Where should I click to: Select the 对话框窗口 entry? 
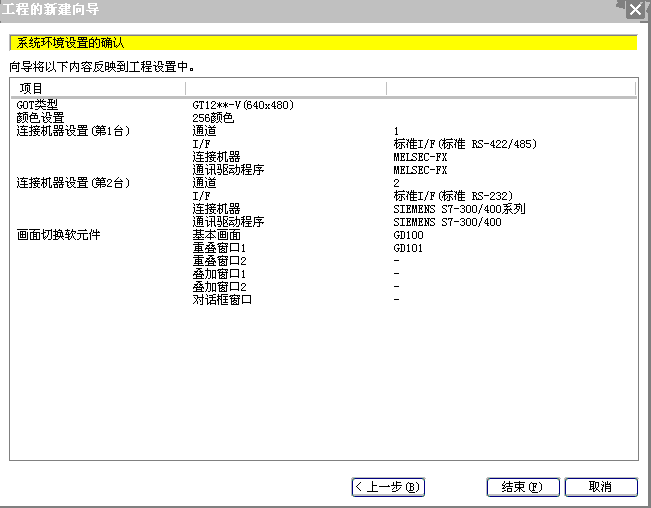(222, 300)
